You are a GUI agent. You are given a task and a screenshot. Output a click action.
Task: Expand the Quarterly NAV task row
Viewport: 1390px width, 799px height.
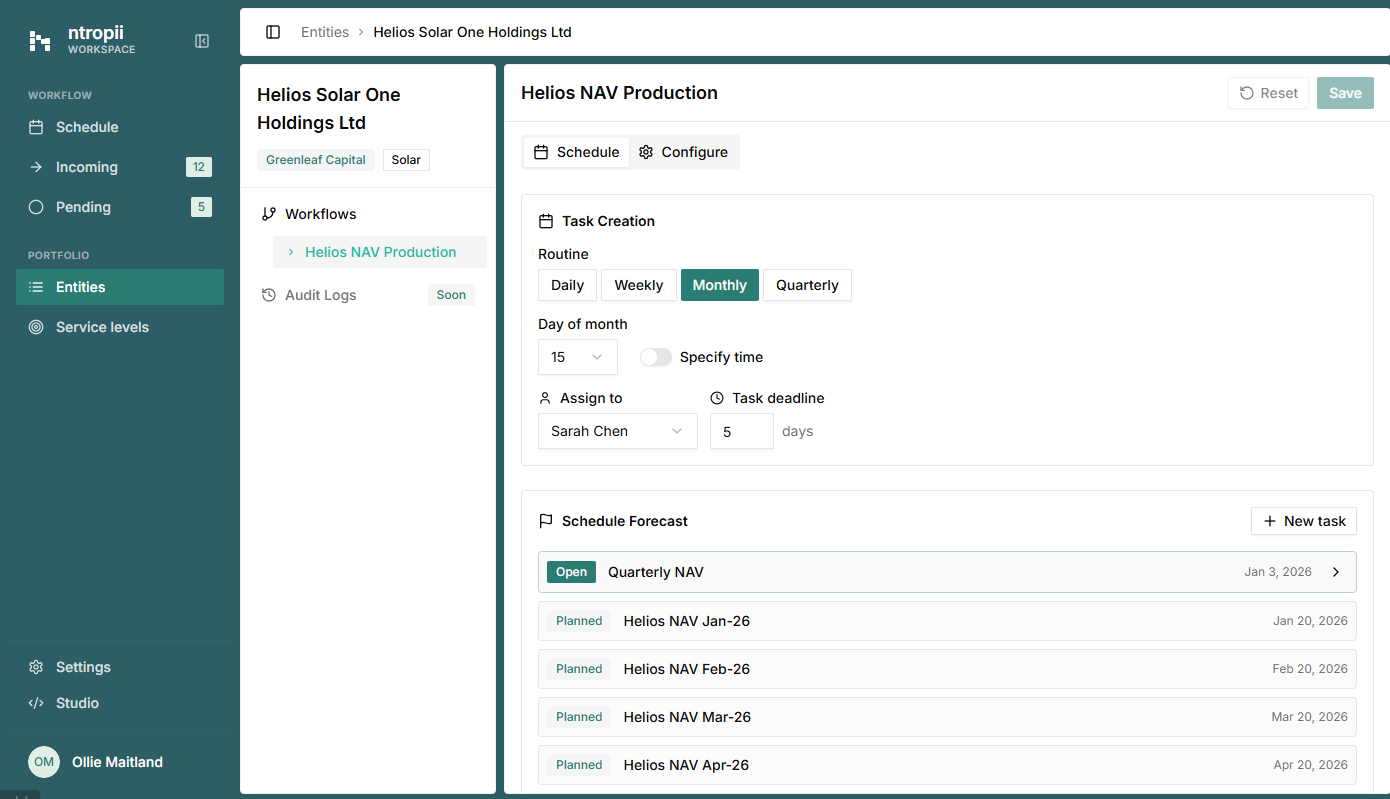1335,571
